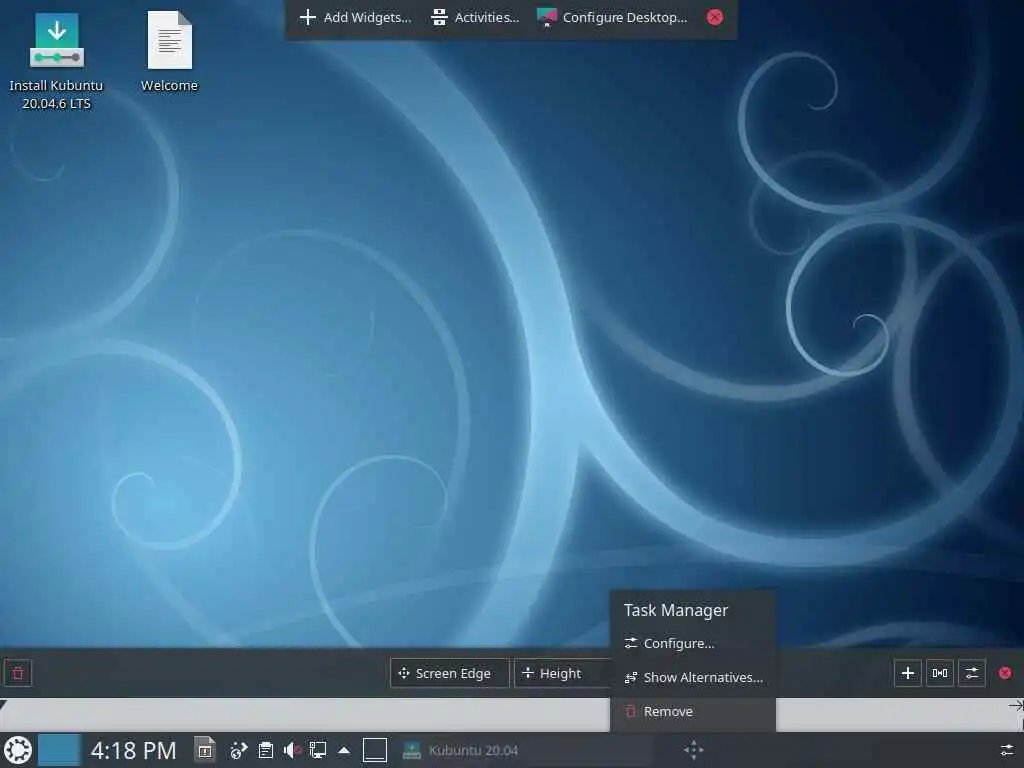The image size is (1024, 768).
Task: Open the Welcome document icon
Action: (169, 52)
